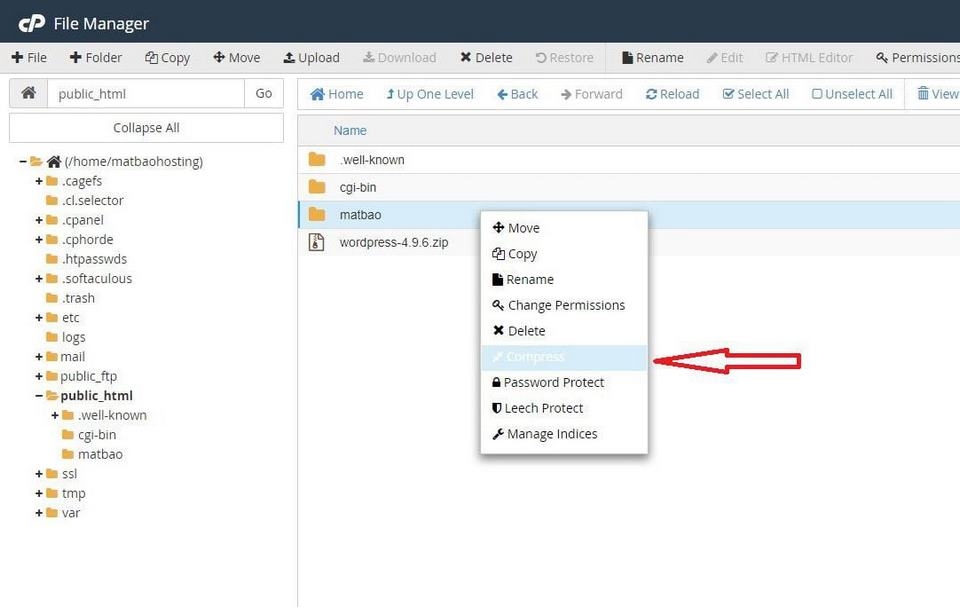Expand the ssl tree folder
Viewport: 960px width, 607px height.
coord(39,474)
